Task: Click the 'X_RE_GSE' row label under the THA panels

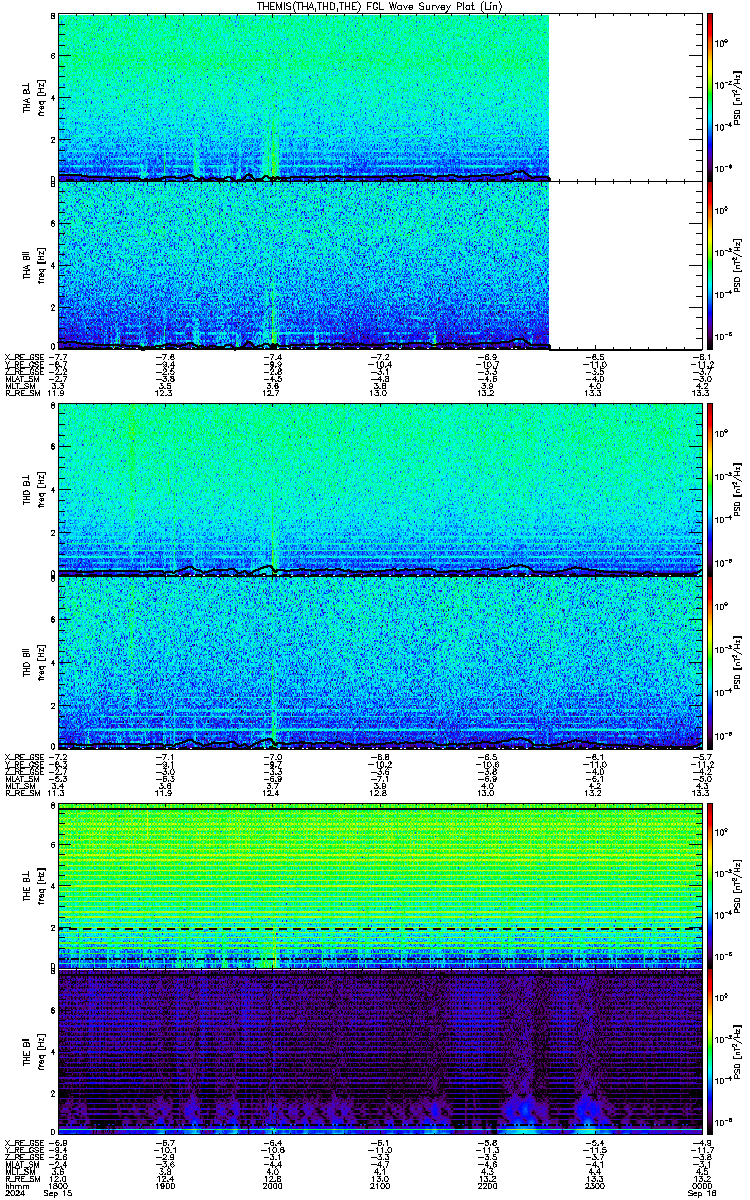Action: [x=24, y=356]
